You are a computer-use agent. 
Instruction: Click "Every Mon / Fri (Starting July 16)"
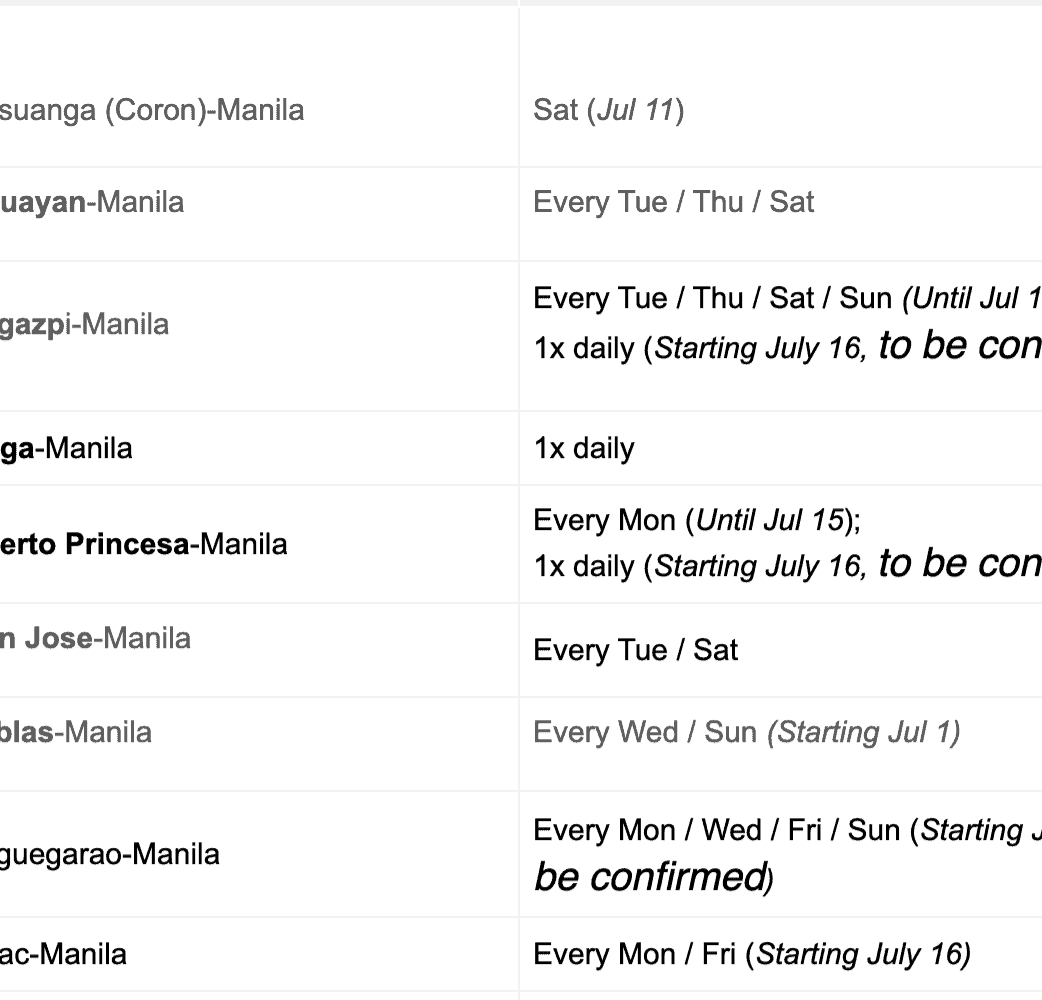tap(752, 954)
